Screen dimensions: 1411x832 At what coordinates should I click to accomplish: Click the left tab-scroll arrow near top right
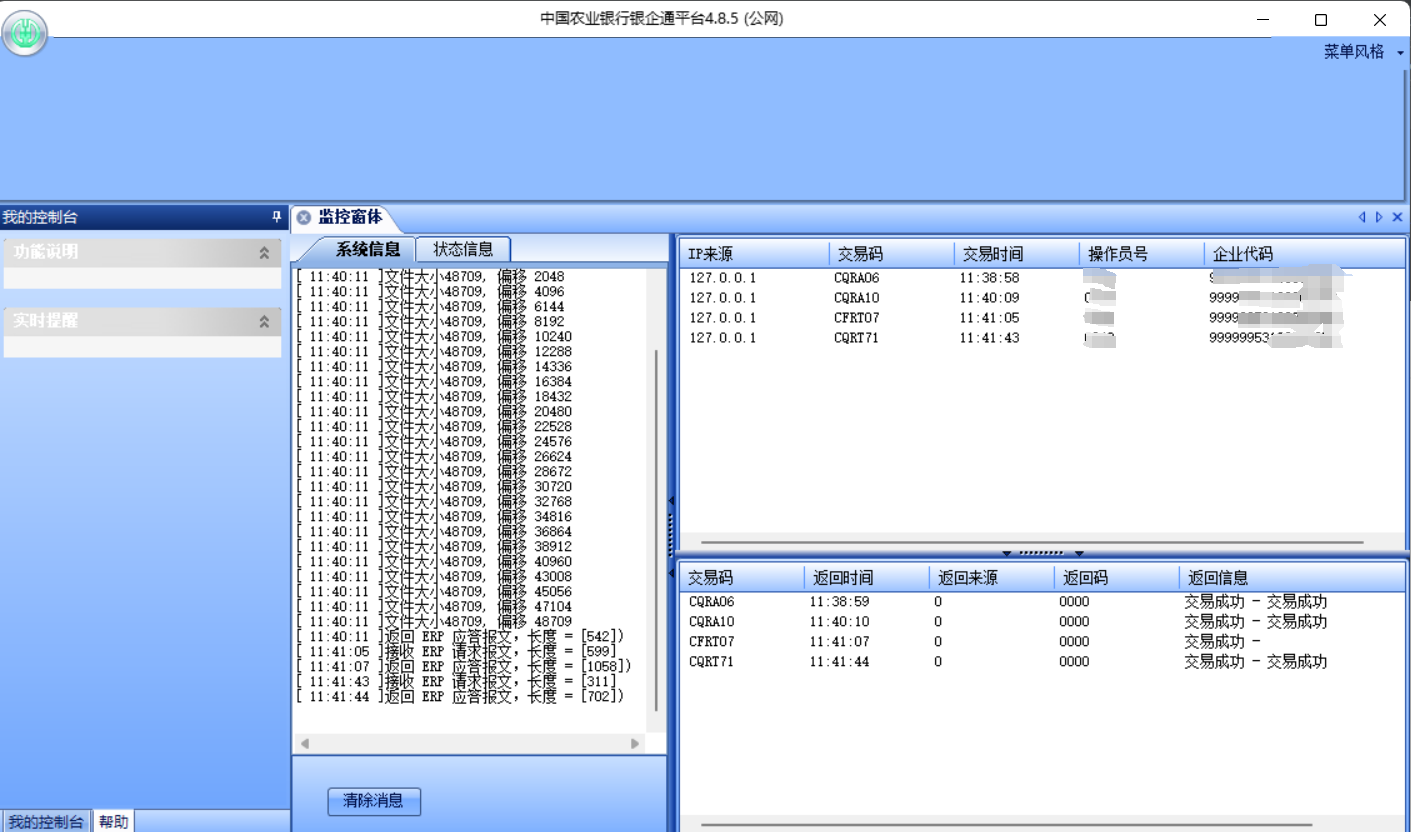click(1361, 217)
